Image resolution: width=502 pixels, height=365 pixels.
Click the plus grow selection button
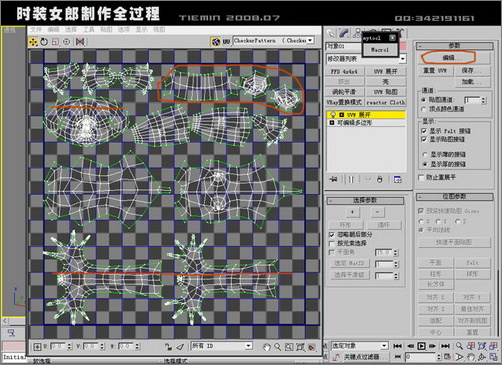(353, 211)
